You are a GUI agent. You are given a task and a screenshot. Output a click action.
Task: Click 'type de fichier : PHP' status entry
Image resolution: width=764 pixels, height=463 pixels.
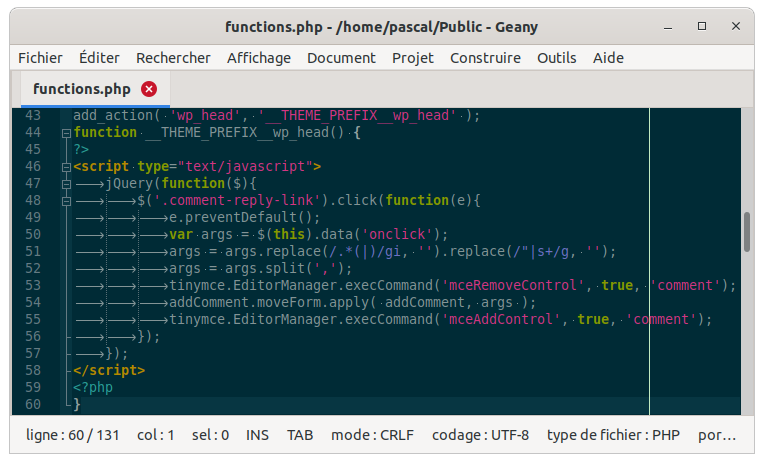613,435
